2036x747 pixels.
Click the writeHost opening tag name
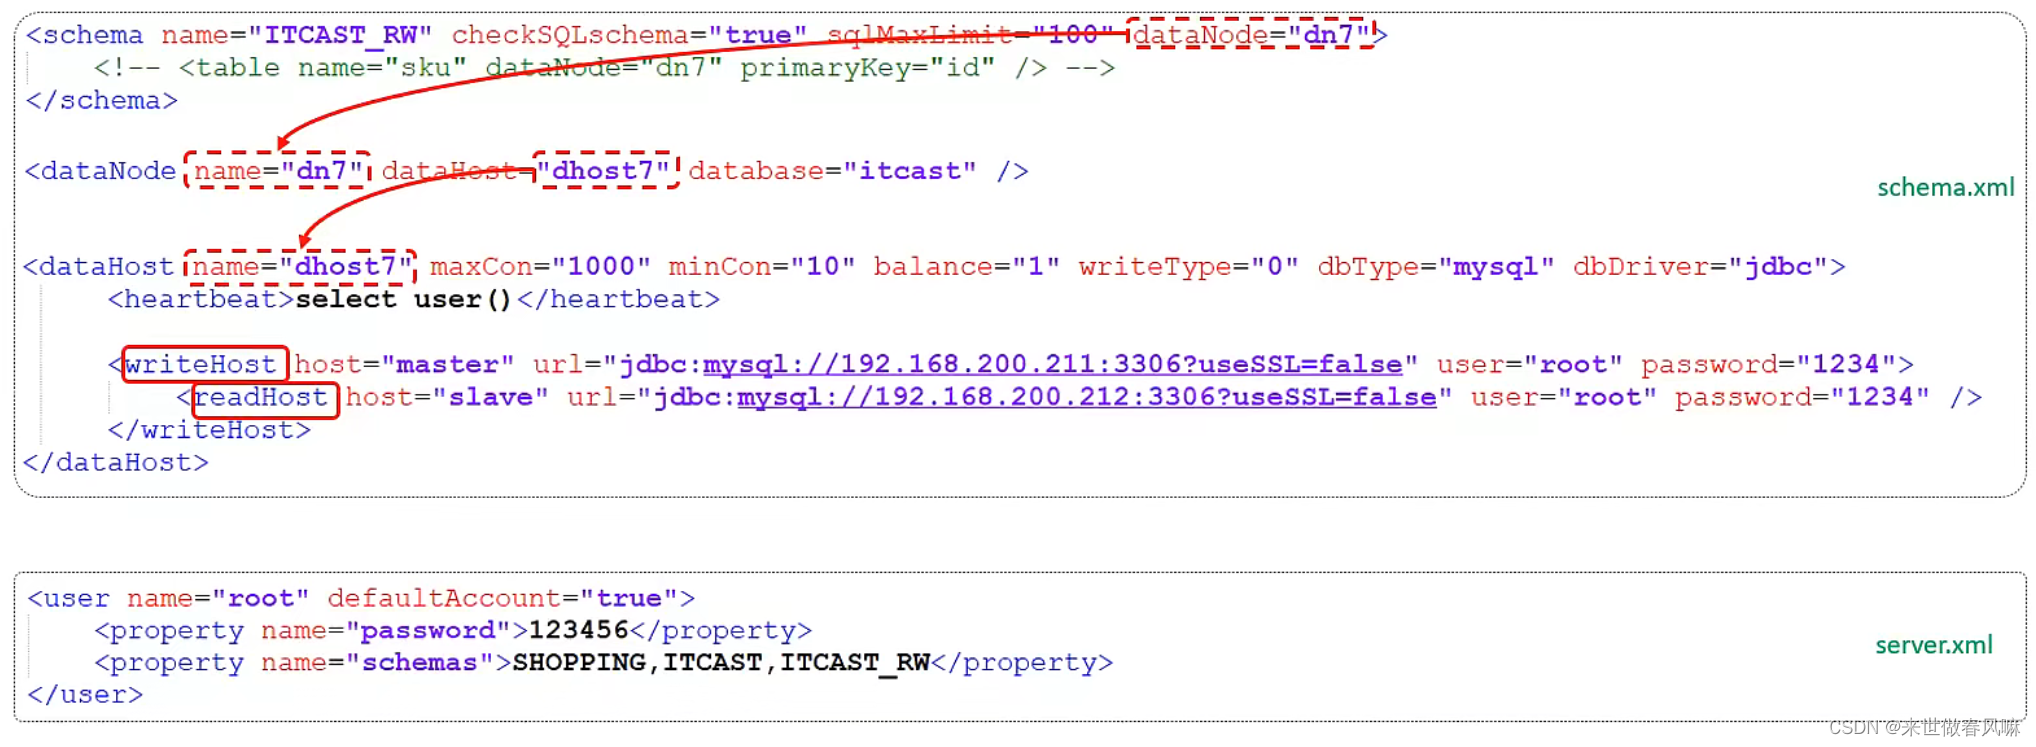tap(200, 365)
